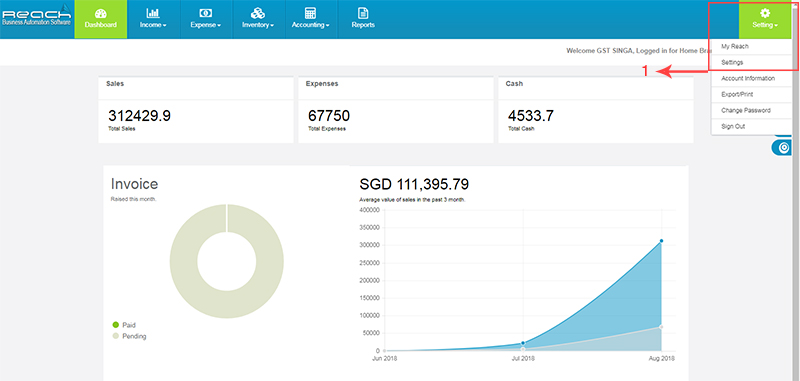This screenshot has width=800, height=381.
Task: Click the green Paid legend dot
Action: tap(115, 325)
